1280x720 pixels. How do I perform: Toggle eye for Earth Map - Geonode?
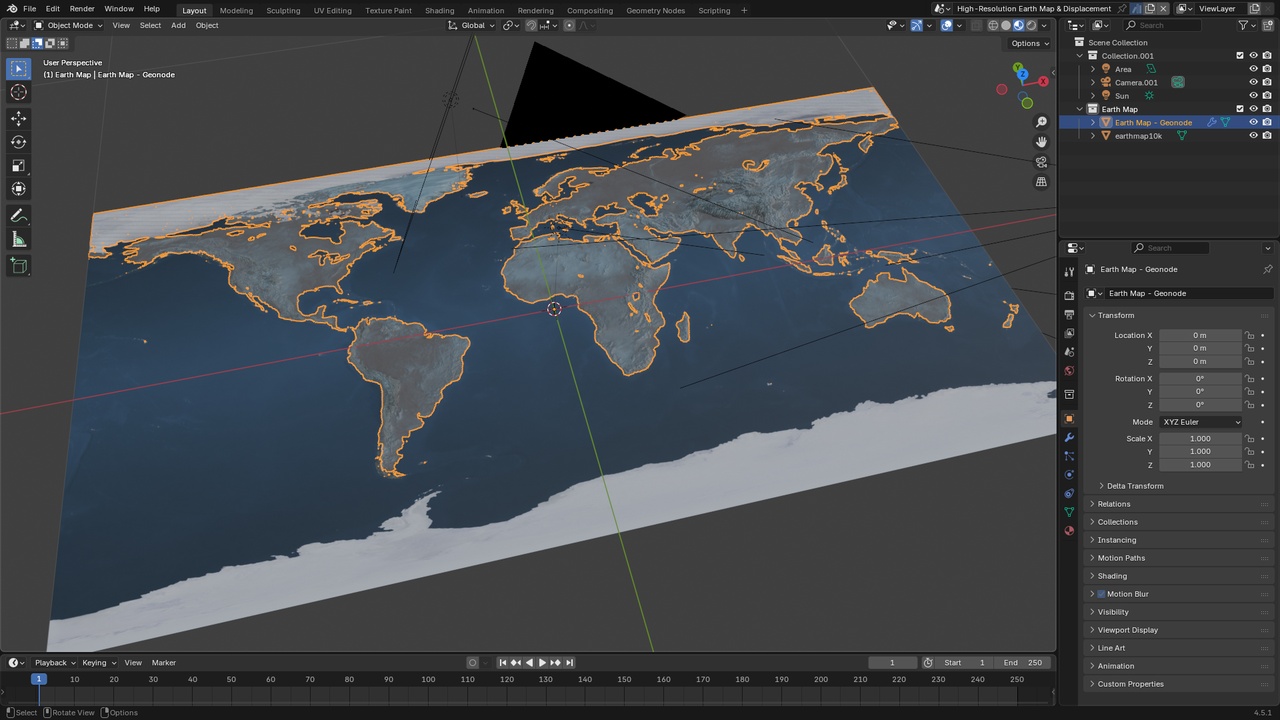click(1253, 122)
